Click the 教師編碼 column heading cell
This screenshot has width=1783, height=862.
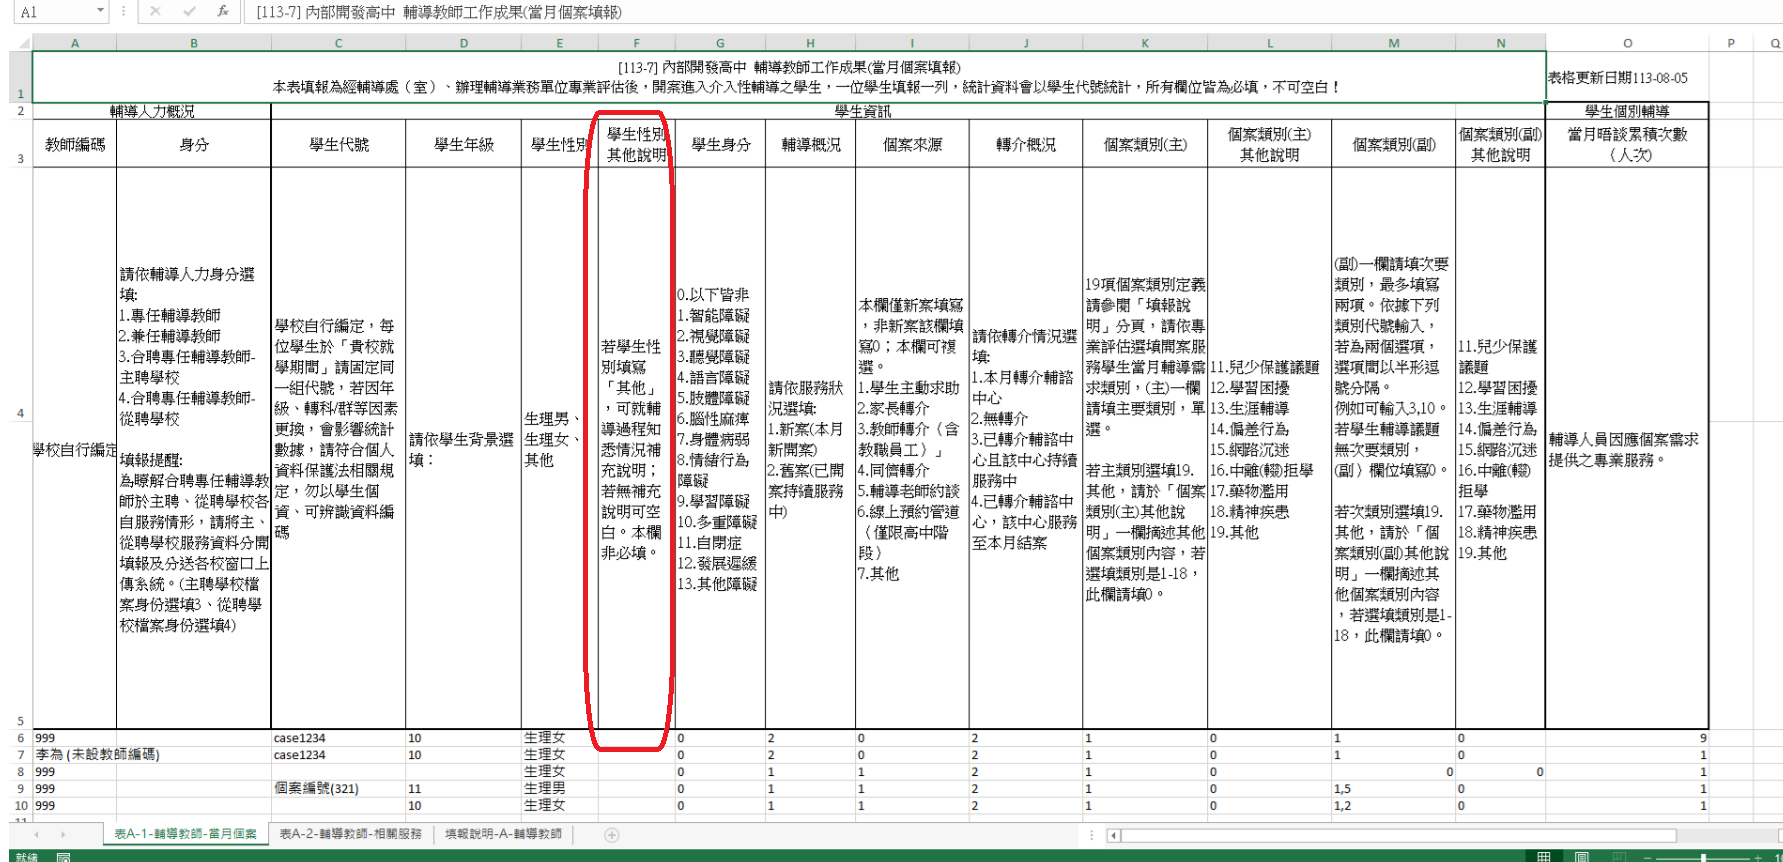tap(75, 144)
